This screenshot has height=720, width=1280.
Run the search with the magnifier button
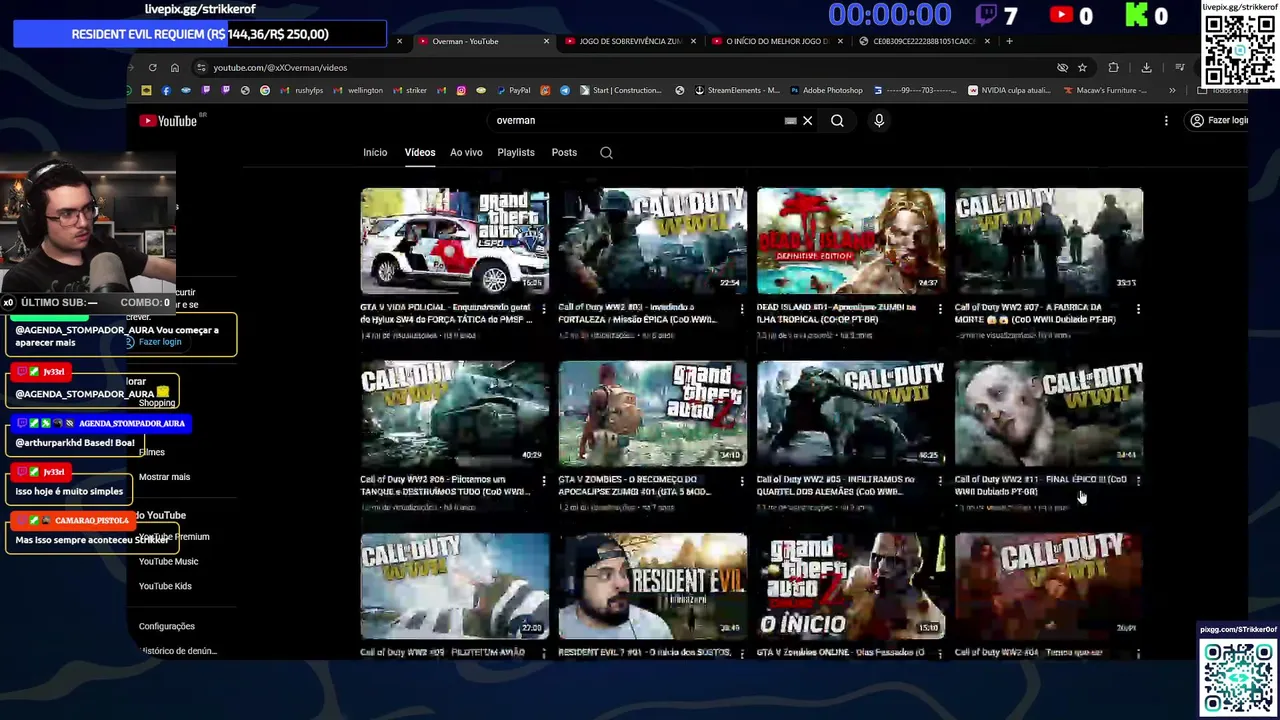[x=837, y=121]
